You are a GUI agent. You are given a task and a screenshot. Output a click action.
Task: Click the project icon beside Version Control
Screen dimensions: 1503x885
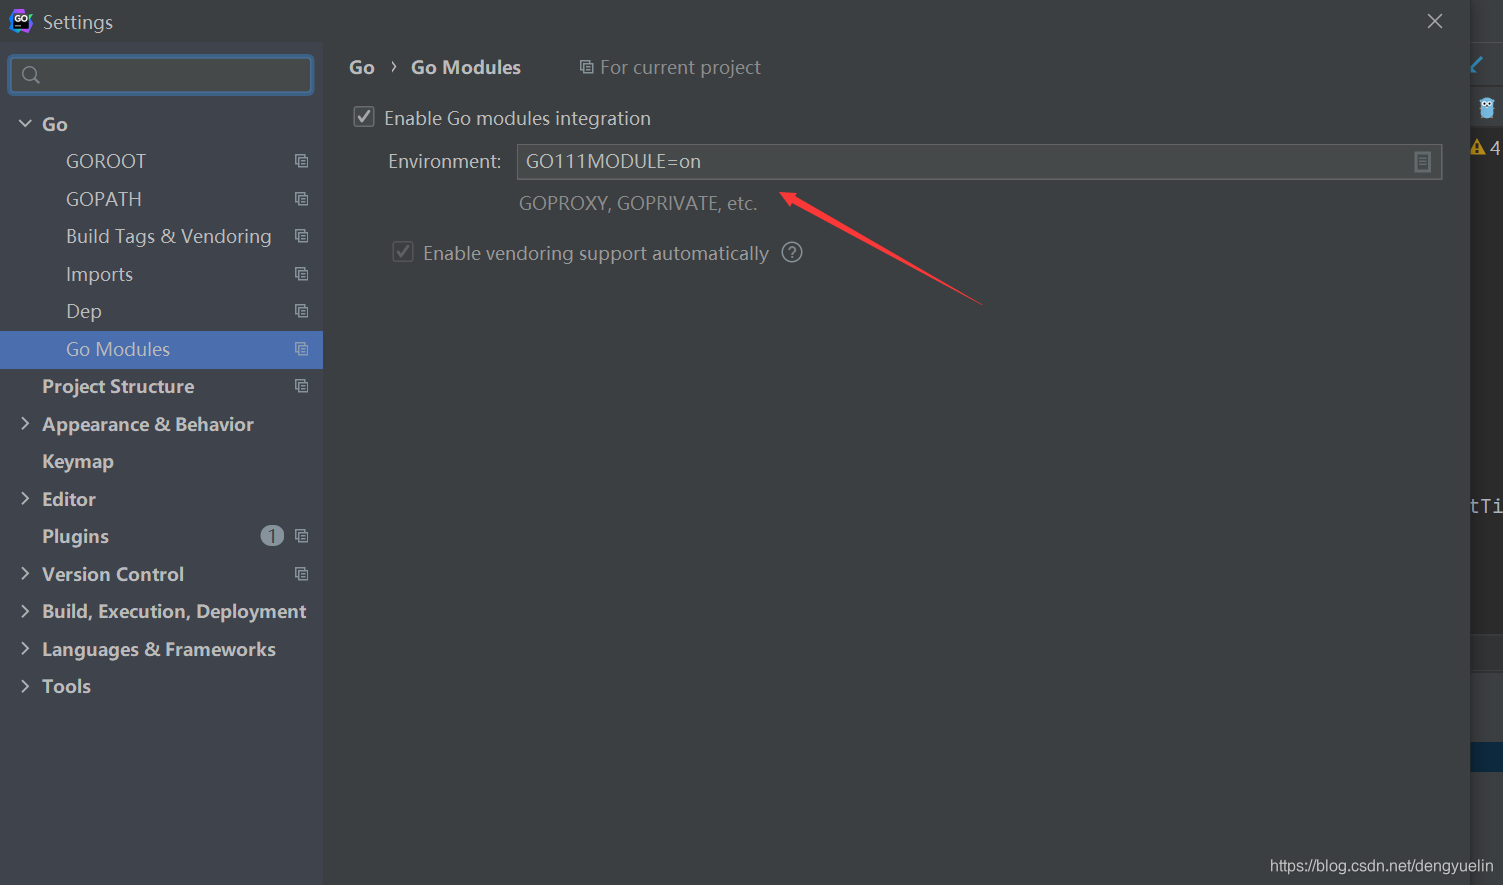coord(301,573)
